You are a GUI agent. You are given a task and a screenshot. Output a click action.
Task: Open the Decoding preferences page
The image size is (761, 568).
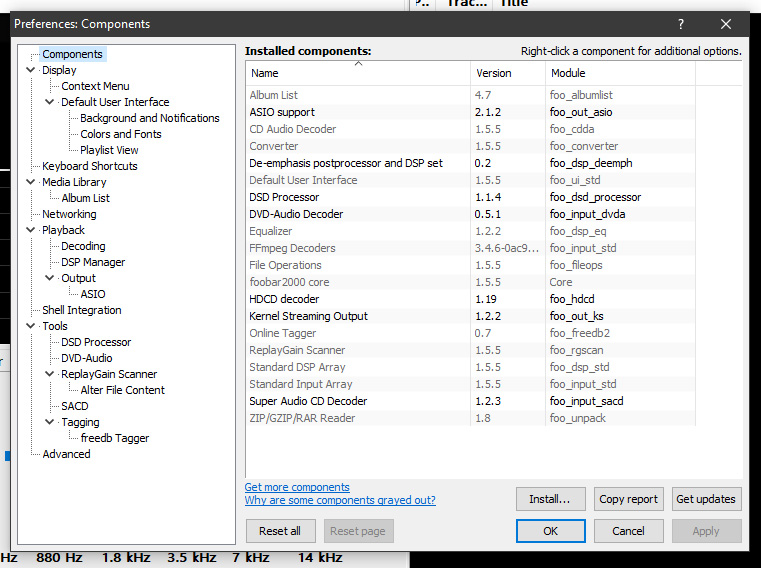click(83, 246)
